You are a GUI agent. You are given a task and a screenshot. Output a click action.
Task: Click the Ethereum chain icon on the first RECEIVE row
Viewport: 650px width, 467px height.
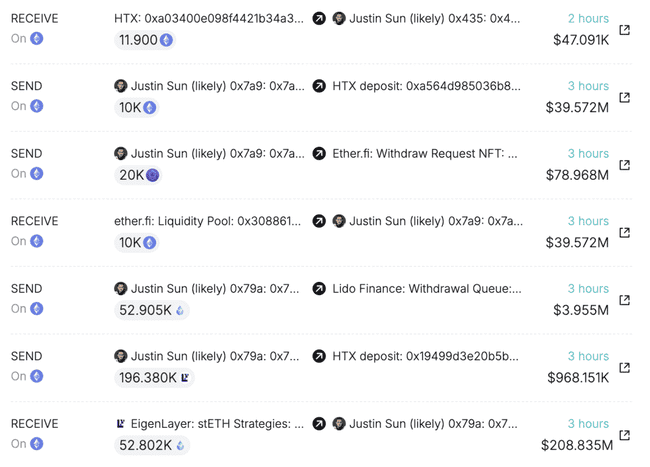click(37, 39)
